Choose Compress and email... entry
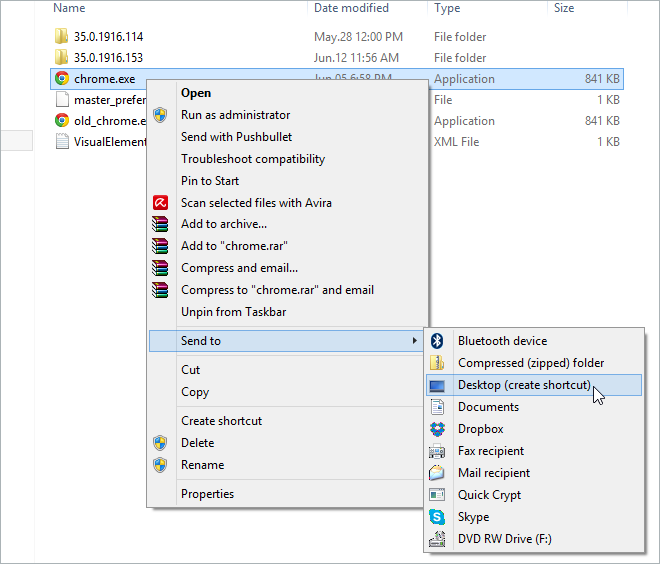This screenshot has width=660, height=564. click(289, 268)
